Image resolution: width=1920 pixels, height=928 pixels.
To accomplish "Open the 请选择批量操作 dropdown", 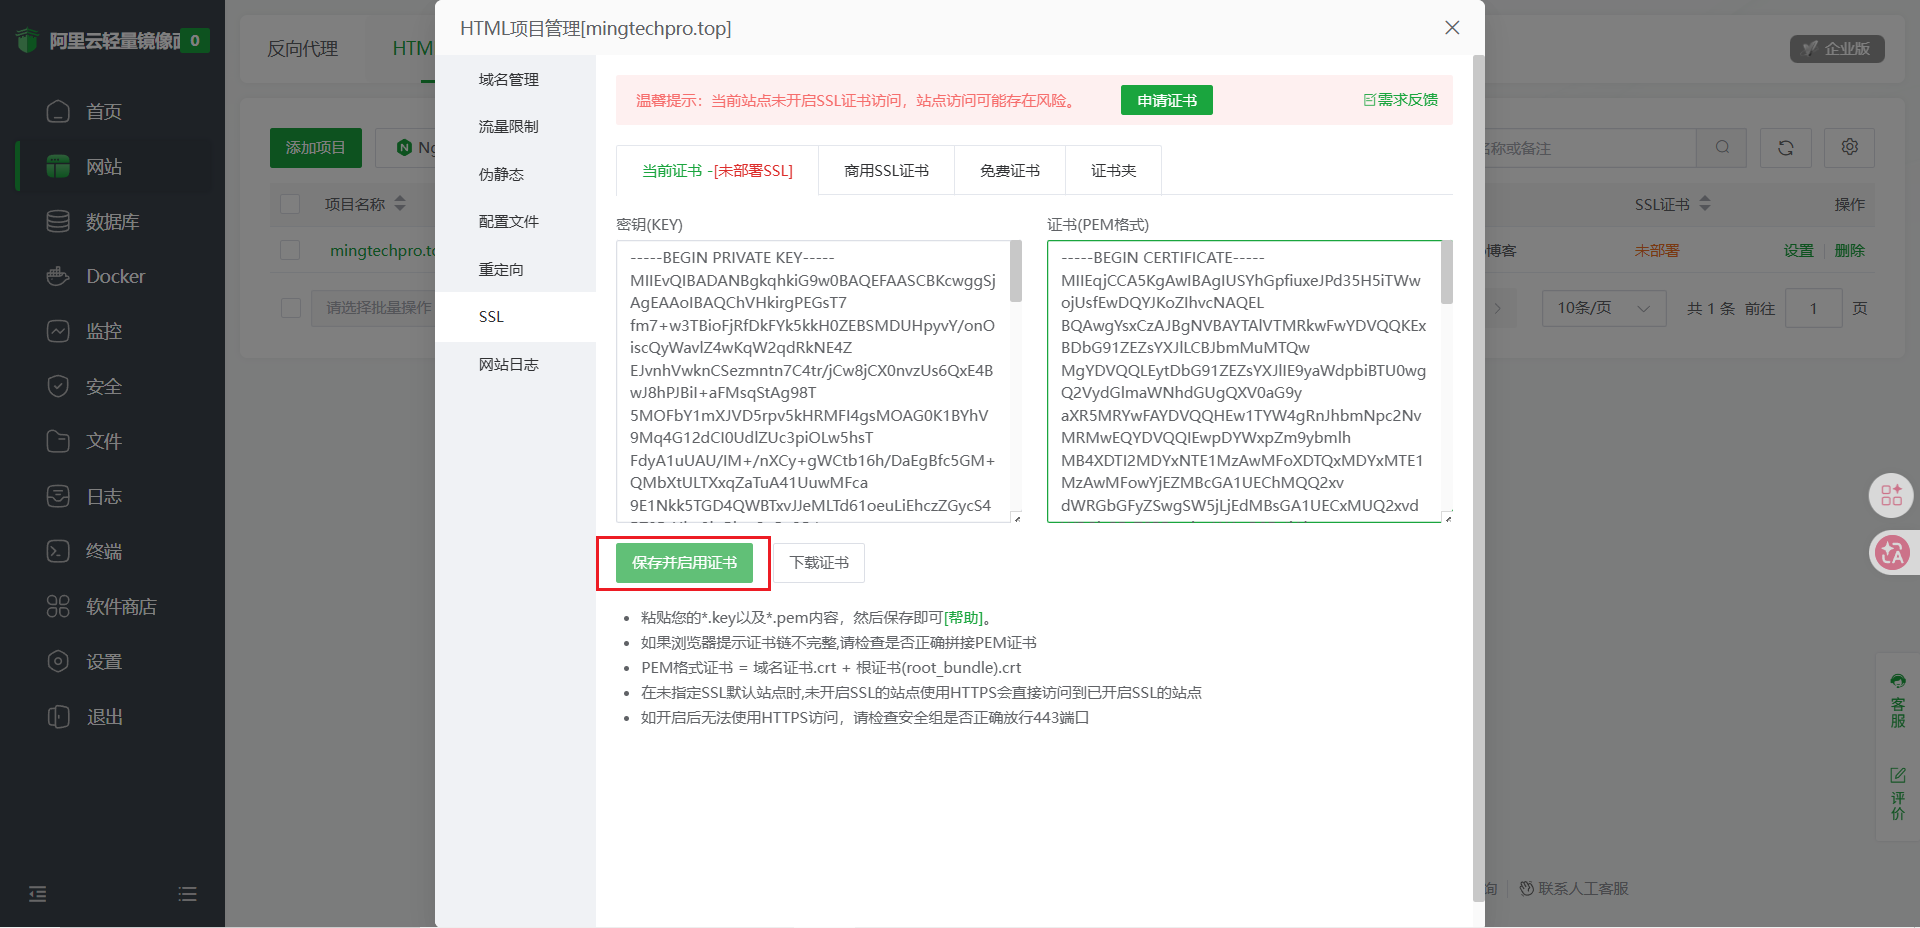I will pyautogui.click(x=376, y=308).
